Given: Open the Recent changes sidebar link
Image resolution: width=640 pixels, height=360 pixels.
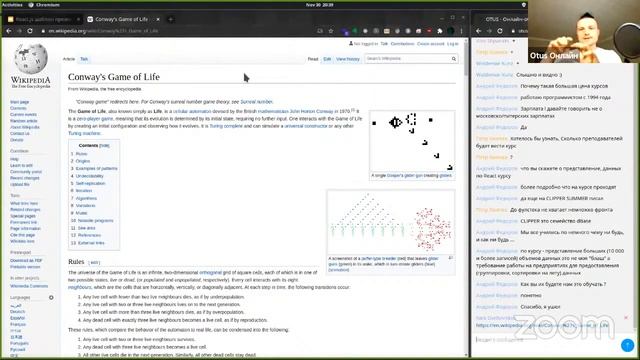Looking at the screenshot, I should point(25,178).
